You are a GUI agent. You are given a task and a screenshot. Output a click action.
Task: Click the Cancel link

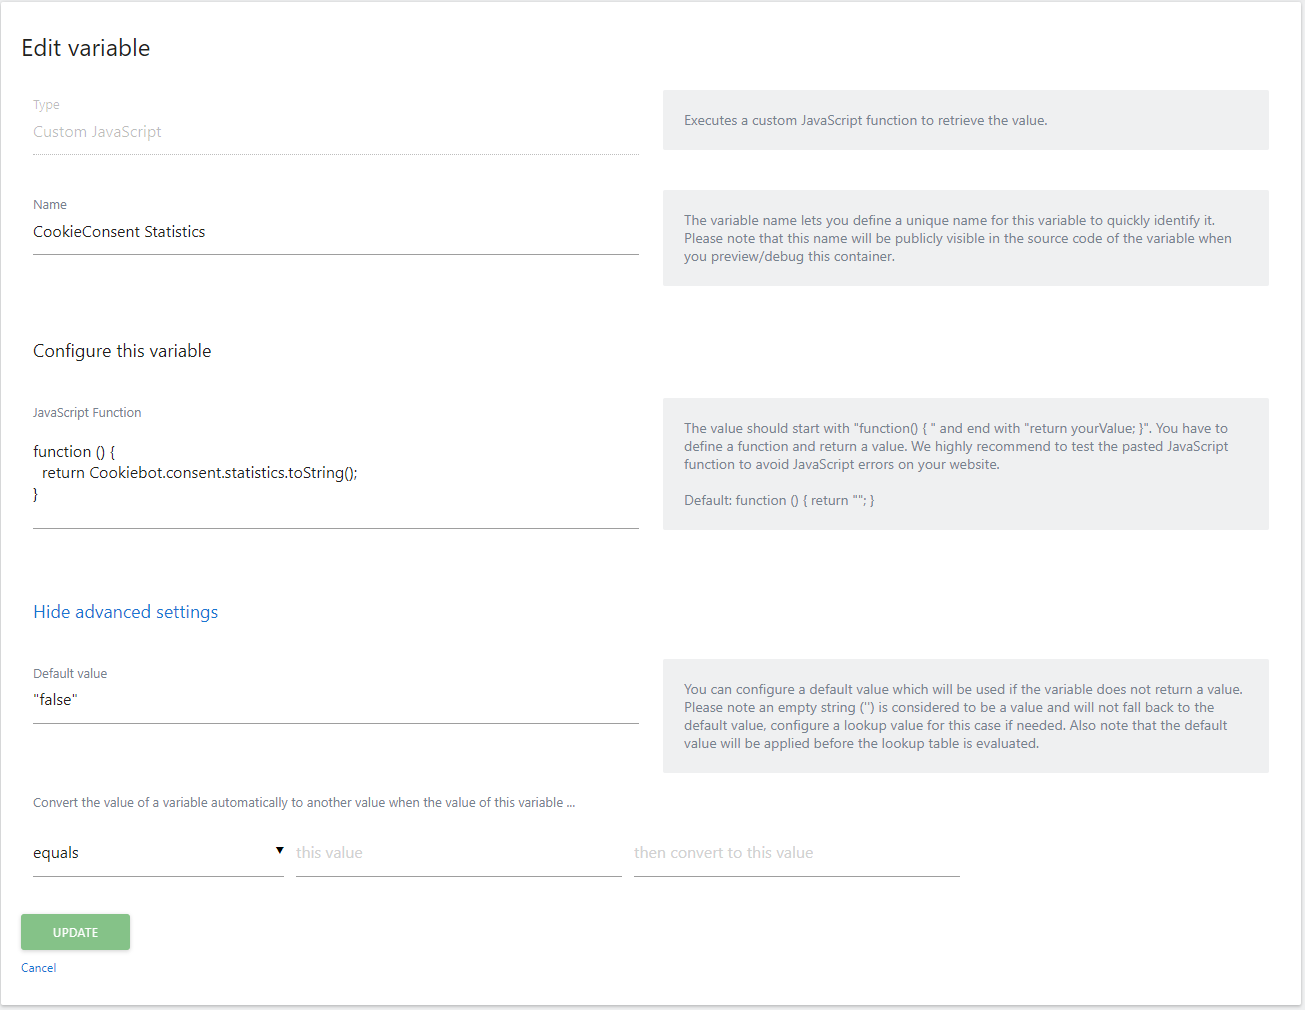(x=38, y=967)
